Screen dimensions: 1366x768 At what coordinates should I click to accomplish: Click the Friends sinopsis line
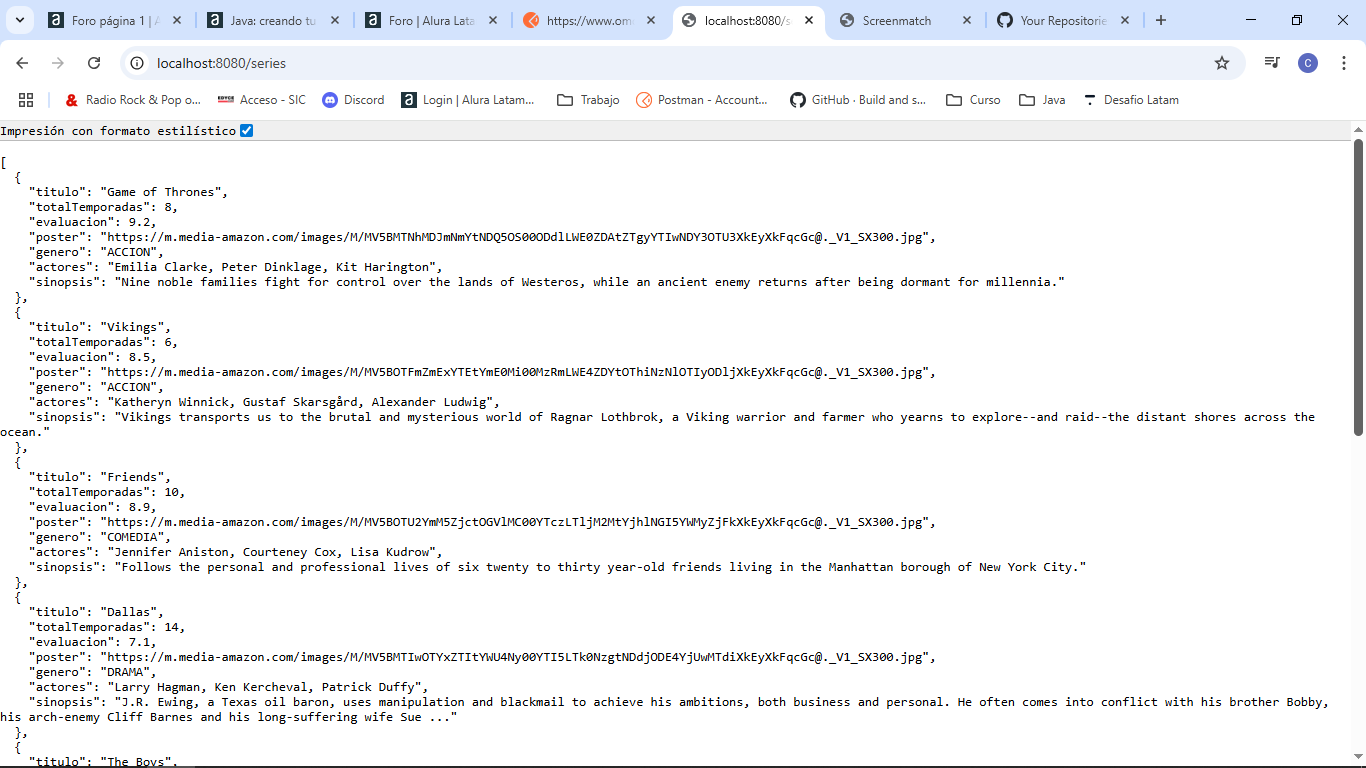[557, 567]
